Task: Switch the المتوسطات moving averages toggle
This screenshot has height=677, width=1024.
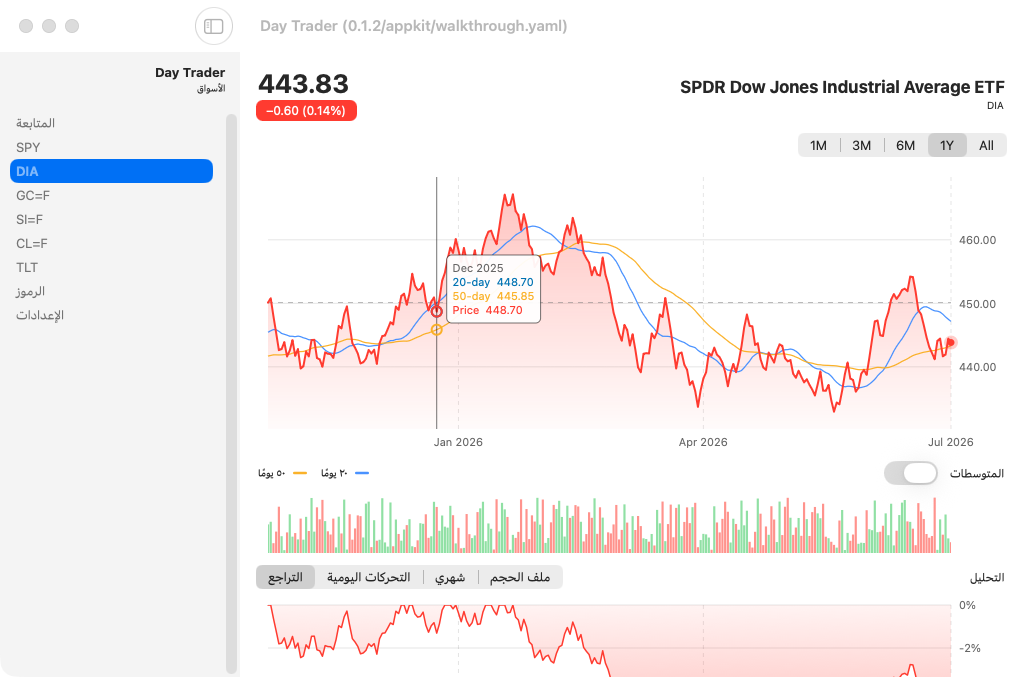Action: [910, 473]
